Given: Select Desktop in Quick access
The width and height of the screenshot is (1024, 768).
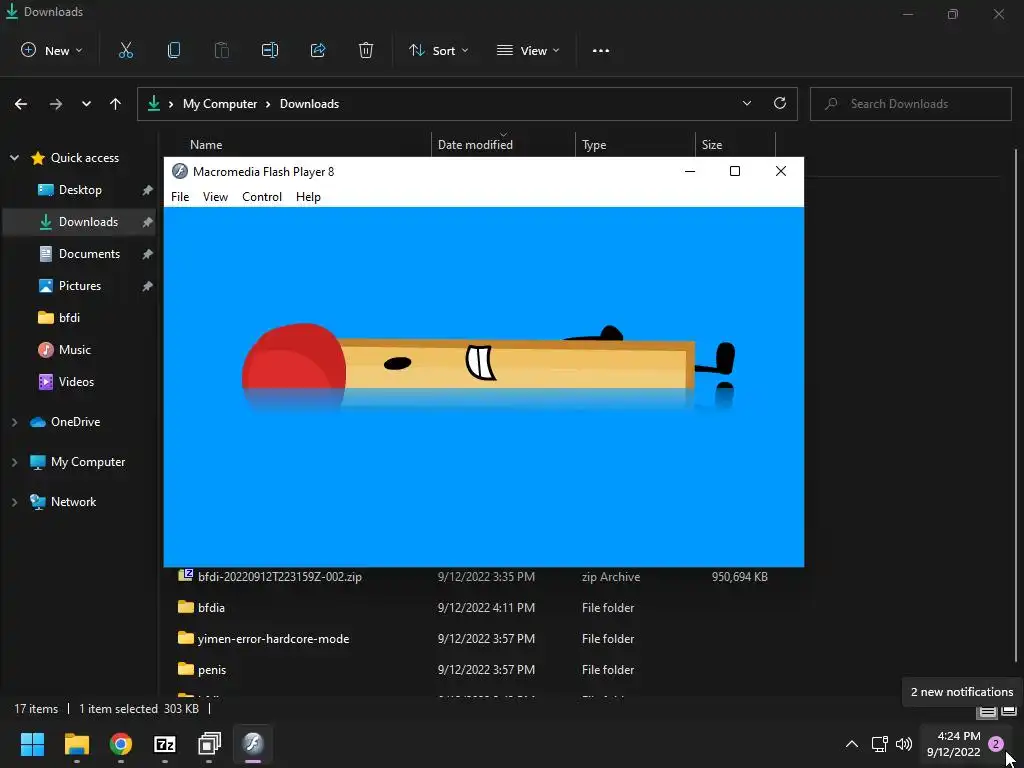Looking at the screenshot, I should point(80,190).
